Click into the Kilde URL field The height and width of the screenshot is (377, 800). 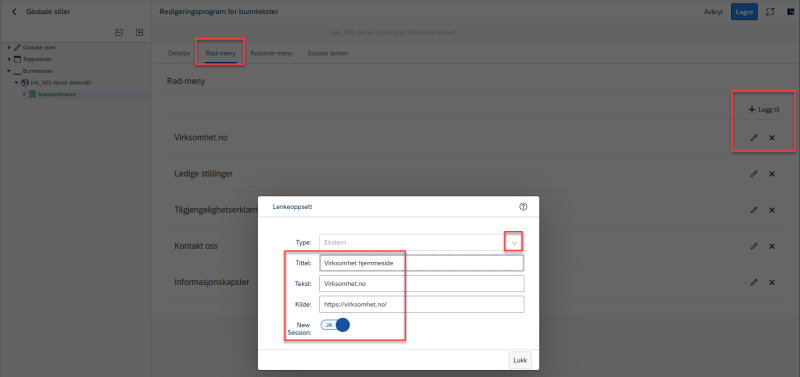[x=421, y=304]
